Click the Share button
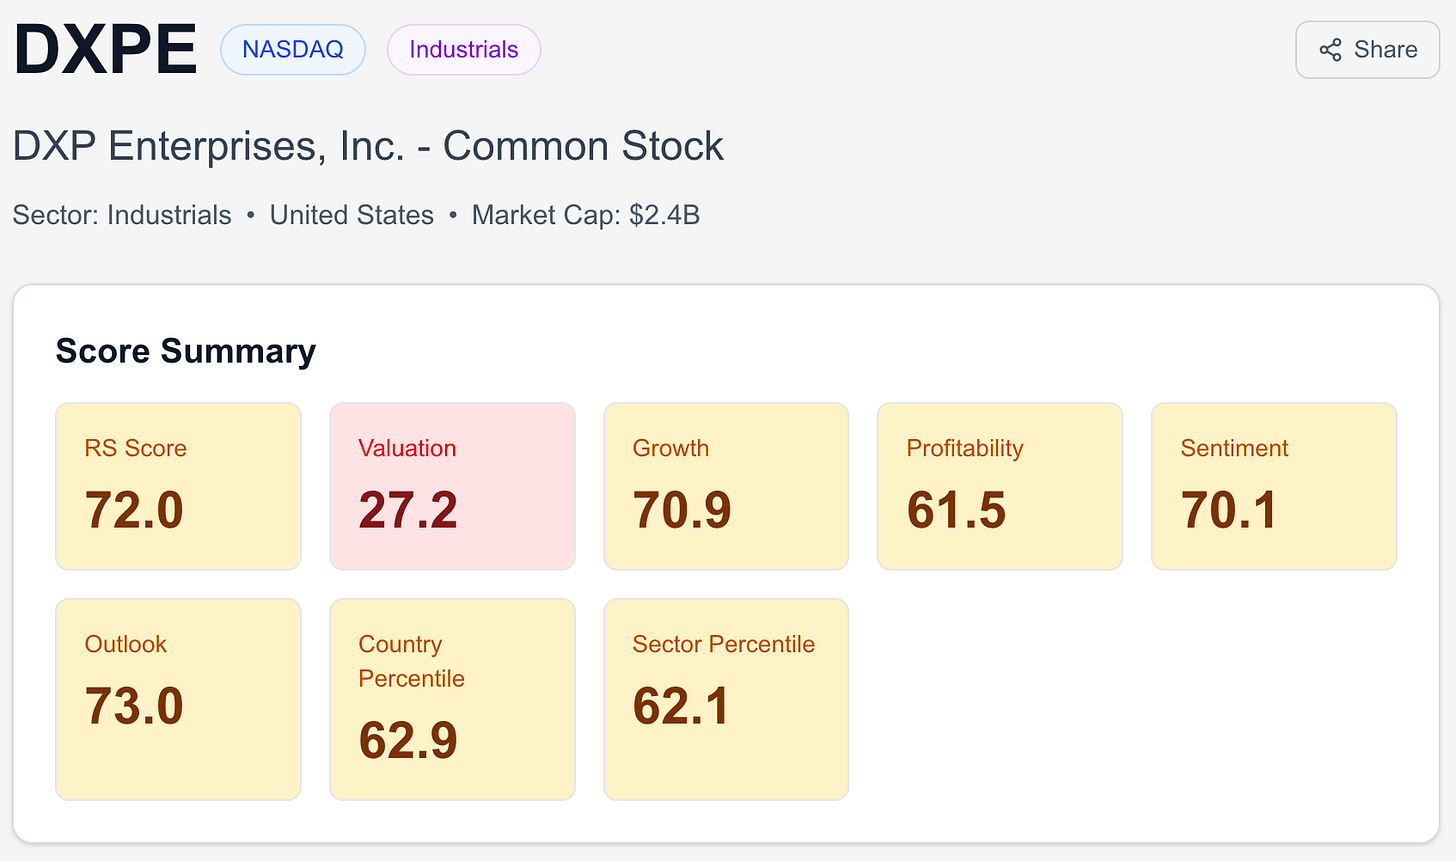Viewport: 1456px width, 861px height. coord(1367,49)
